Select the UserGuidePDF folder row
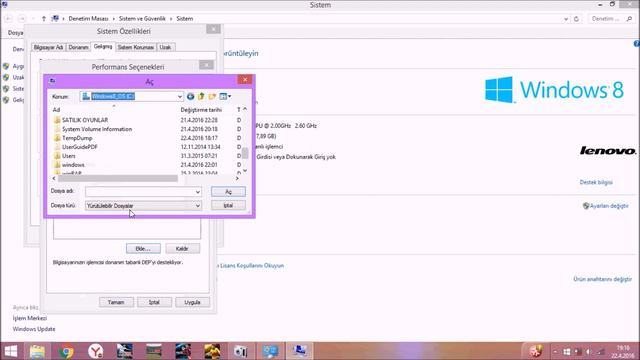 [x=147, y=147]
